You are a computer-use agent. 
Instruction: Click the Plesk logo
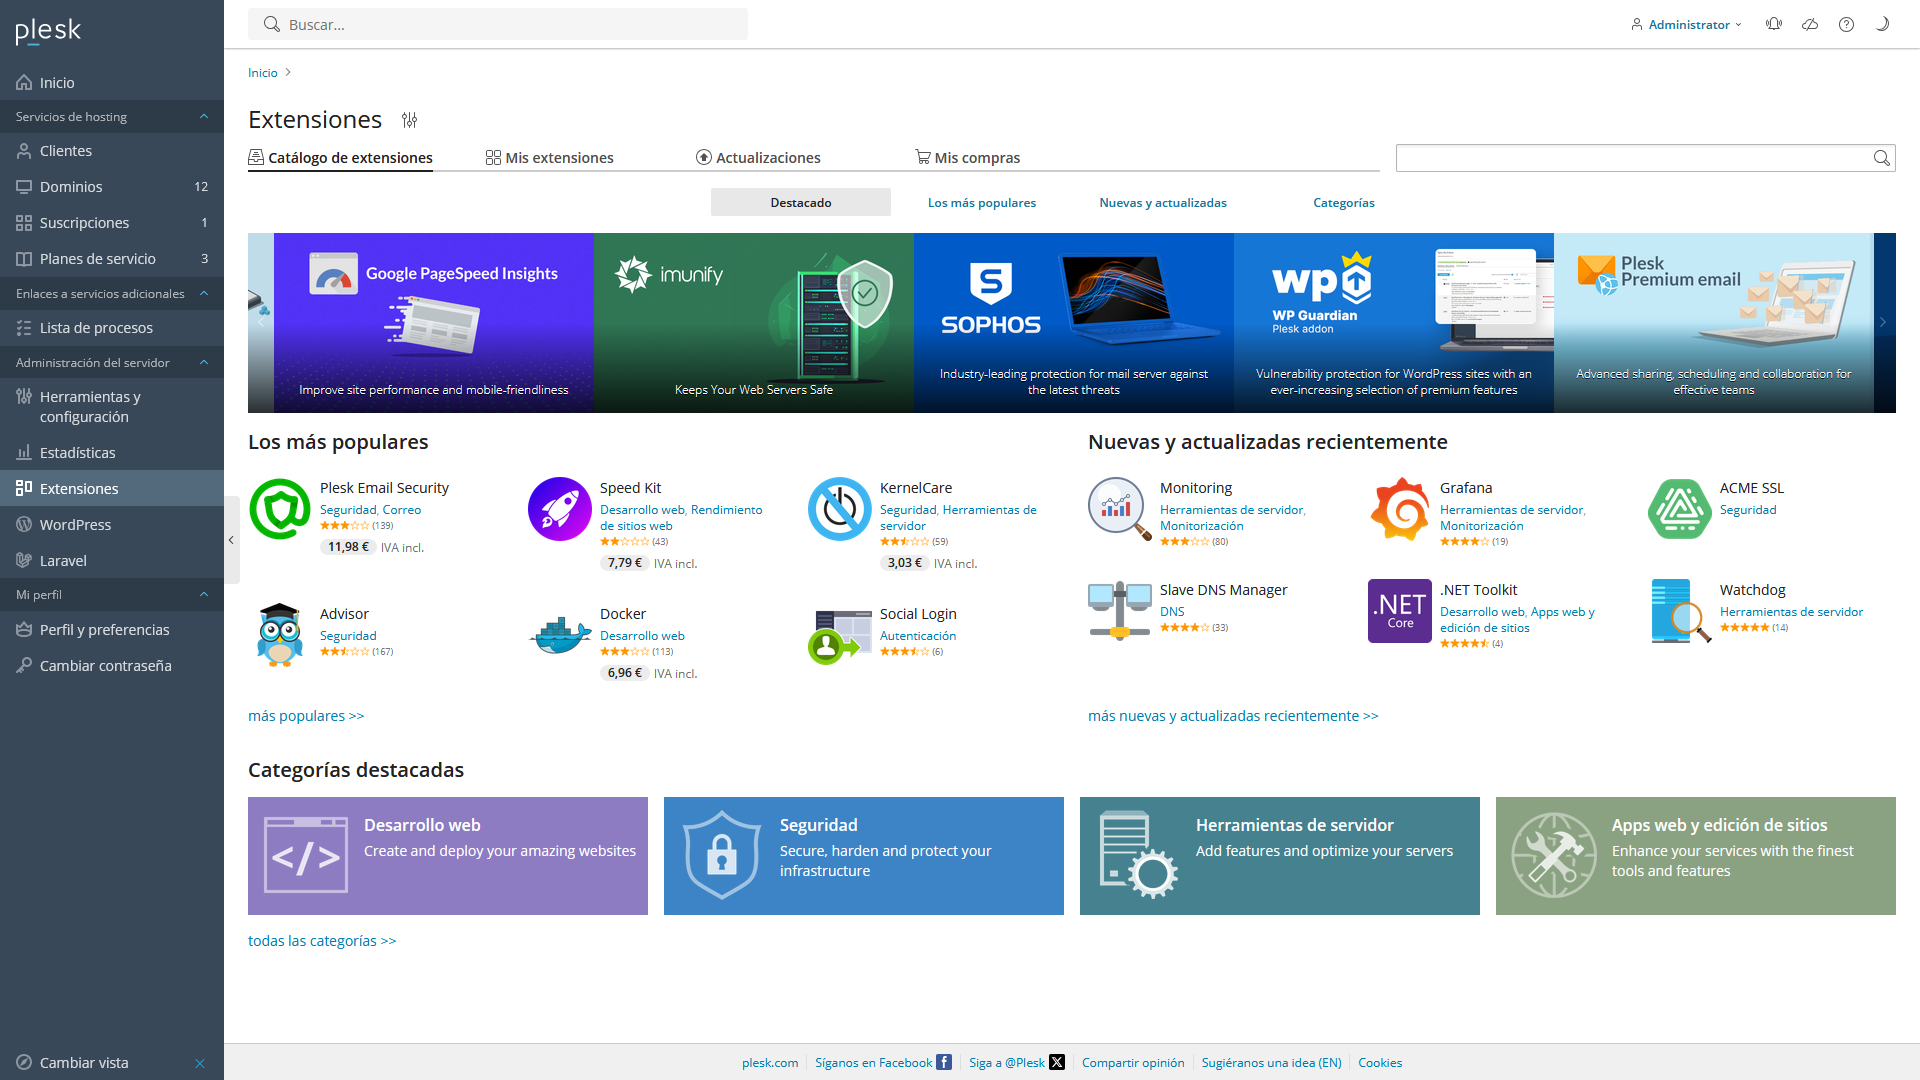(48, 32)
